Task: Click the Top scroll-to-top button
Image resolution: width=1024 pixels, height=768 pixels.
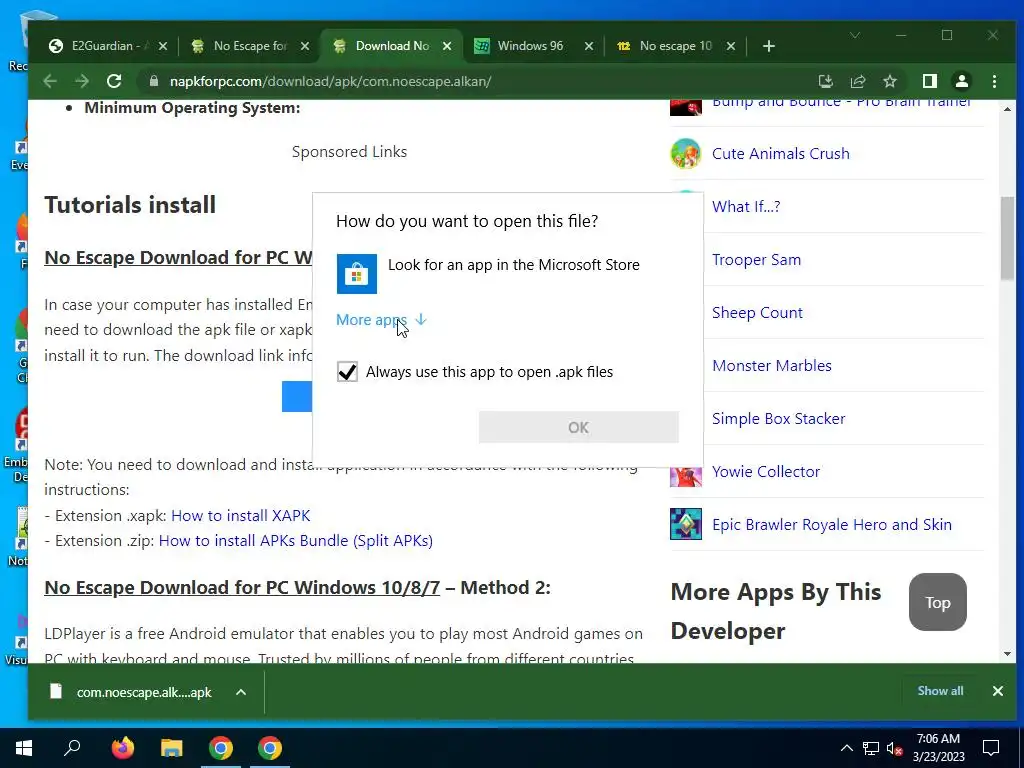Action: click(937, 602)
